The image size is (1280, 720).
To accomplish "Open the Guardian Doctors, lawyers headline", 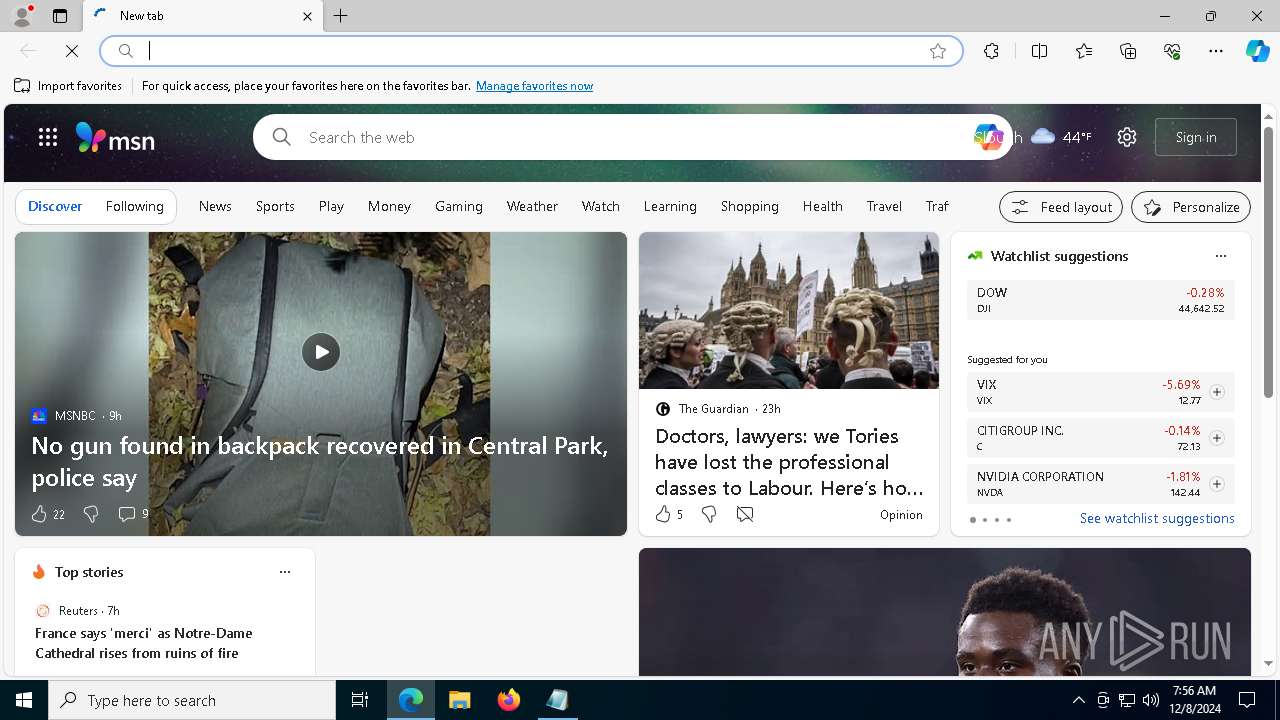I will pos(789,462).
